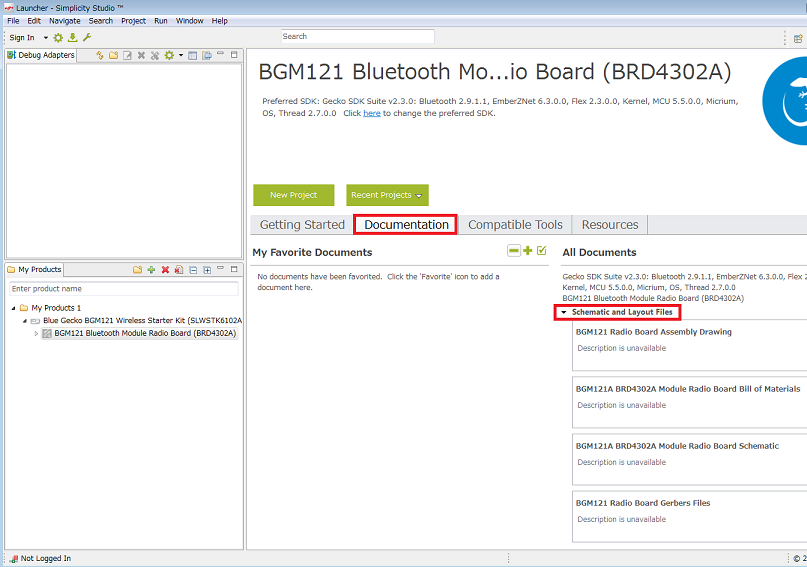The height and width of the screenshot is (567, 807).
Task: Switch to Compatible Tools tab
Action: pyautogui.click(x=515, y=225)
